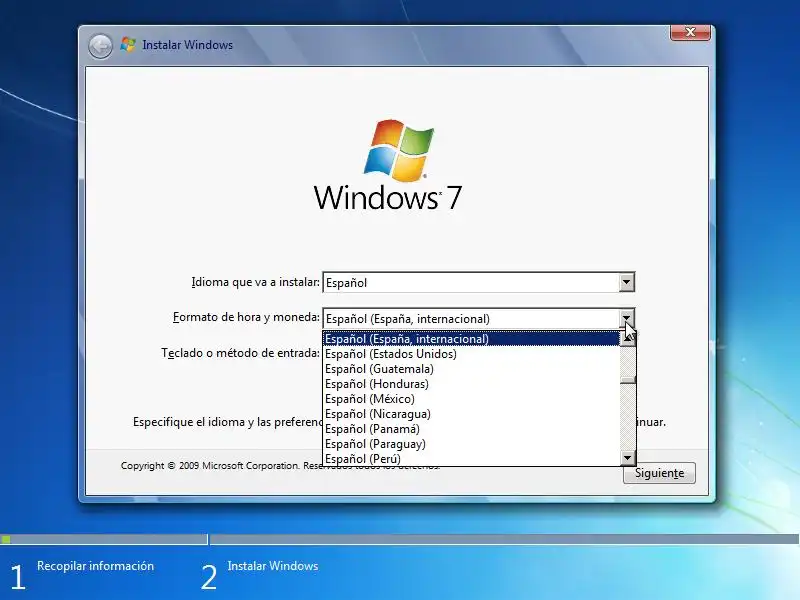The height and width of the screenshot is (600, 800).
Task: Pick Español (Panamá) option
Action: click(x=471, y=429)
